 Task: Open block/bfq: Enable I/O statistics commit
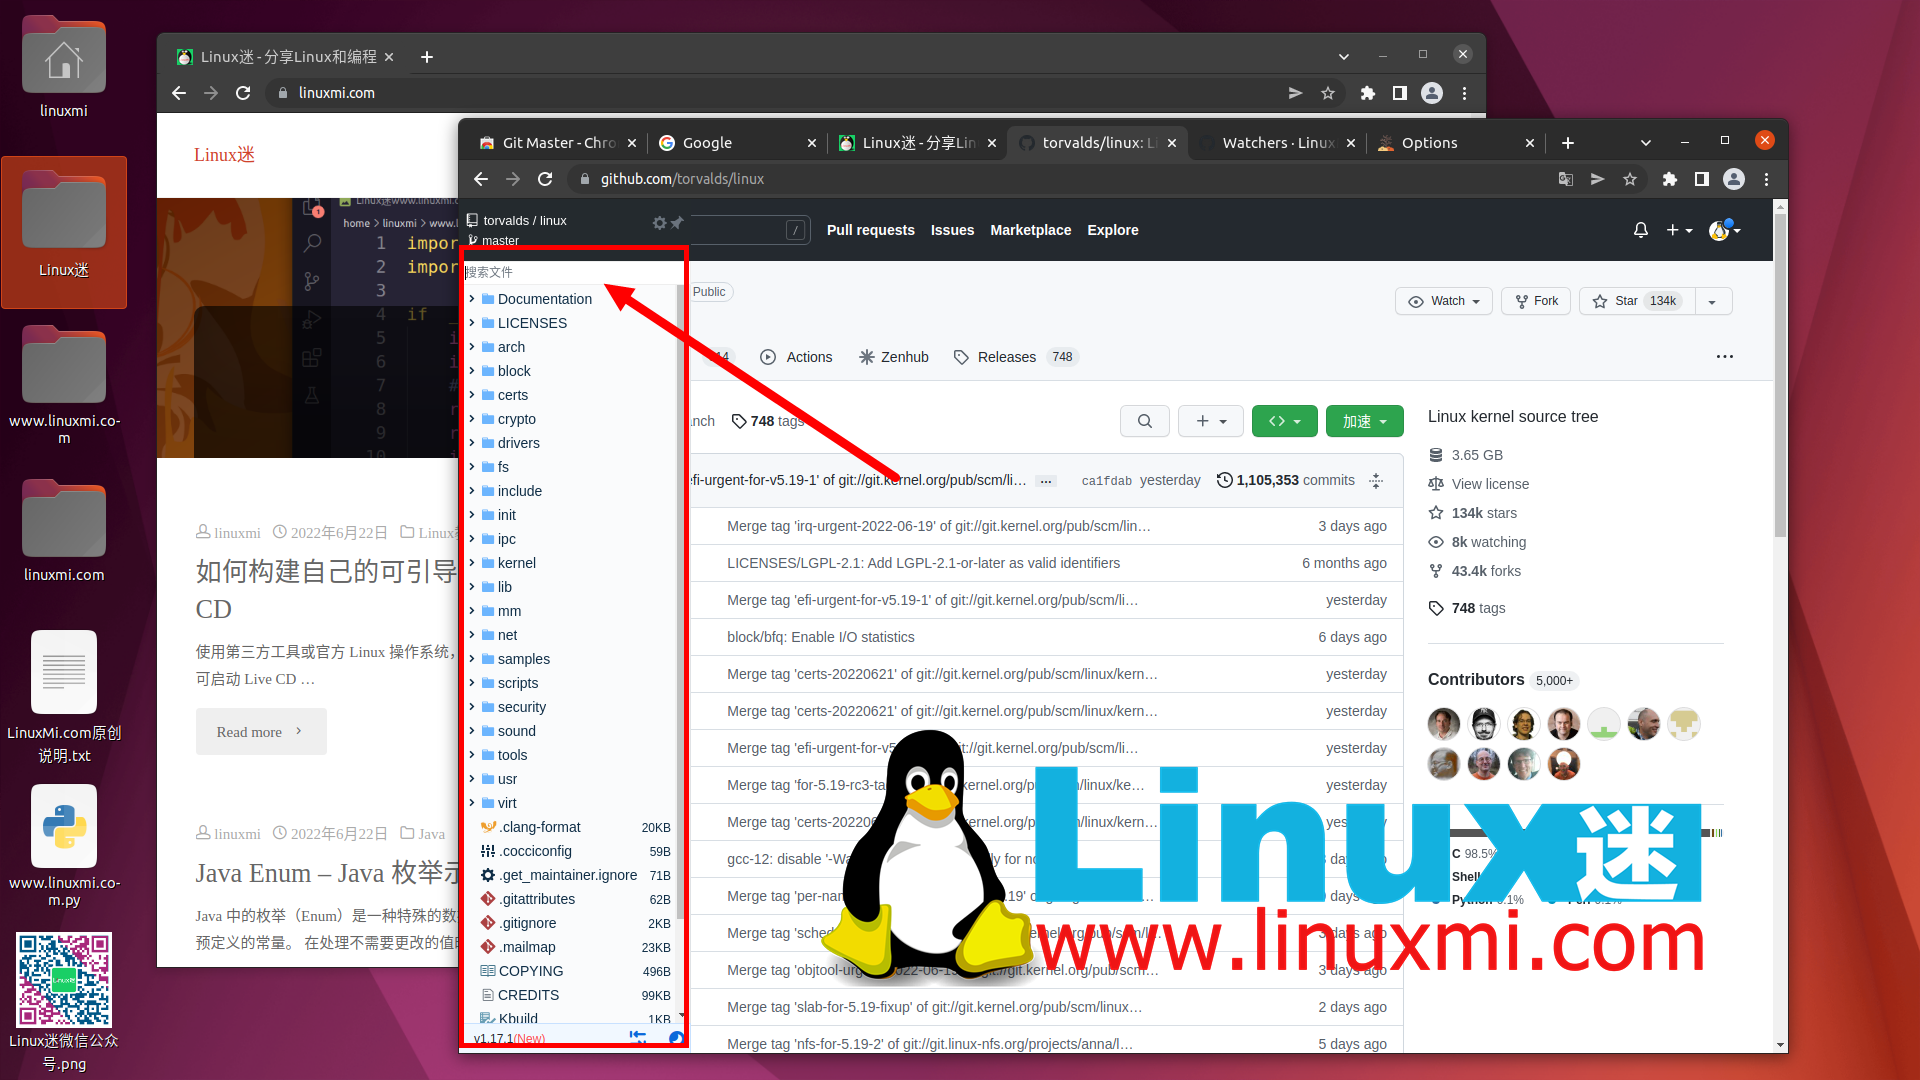(820, 637)
